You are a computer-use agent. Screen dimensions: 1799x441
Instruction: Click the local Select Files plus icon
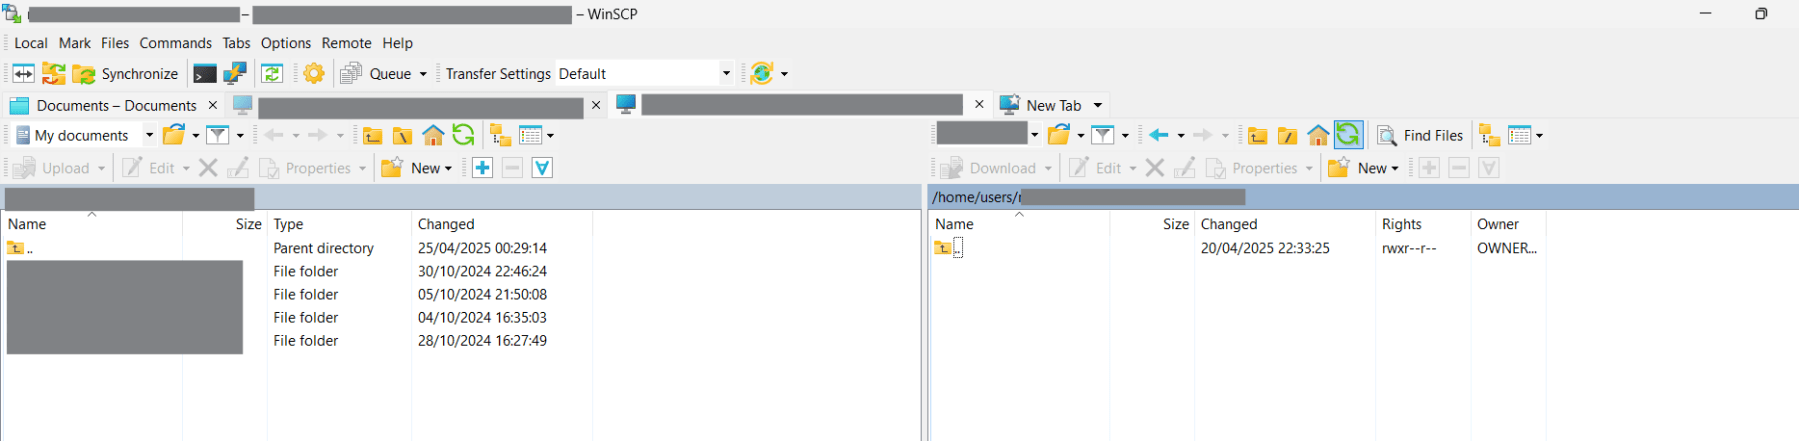tap(482, 168)
